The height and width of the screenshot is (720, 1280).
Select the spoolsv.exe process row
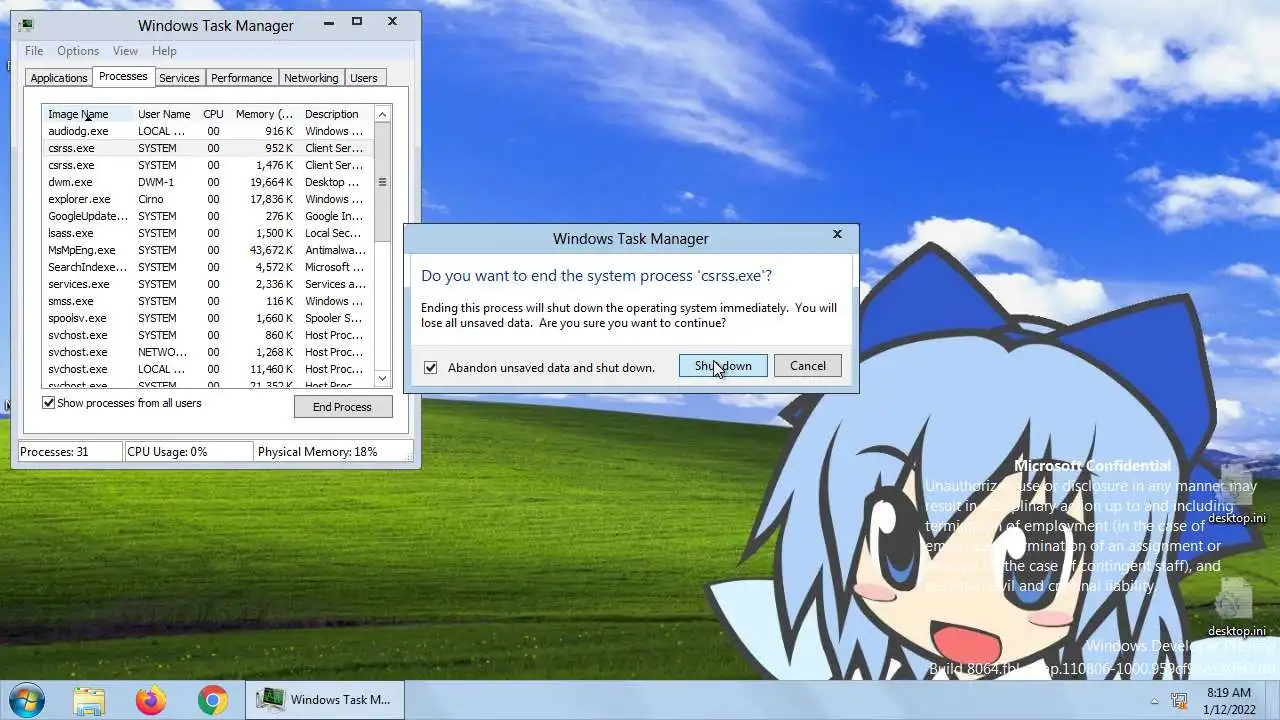coord(207,318)
